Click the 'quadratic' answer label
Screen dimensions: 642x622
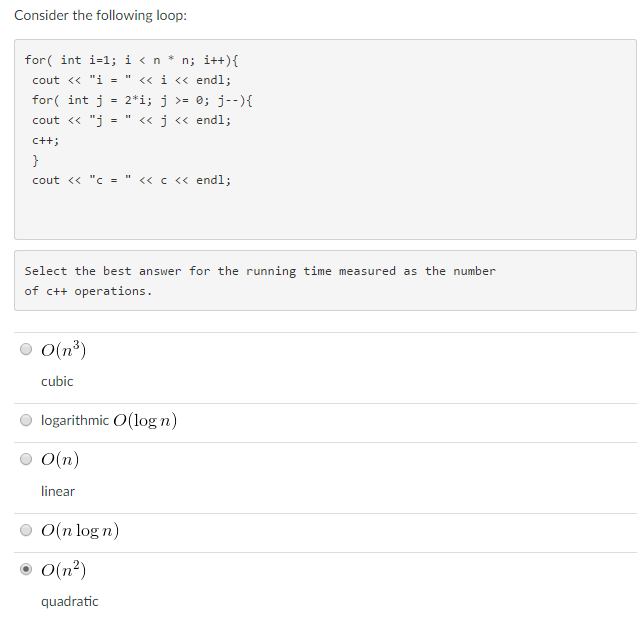point(70,601)
